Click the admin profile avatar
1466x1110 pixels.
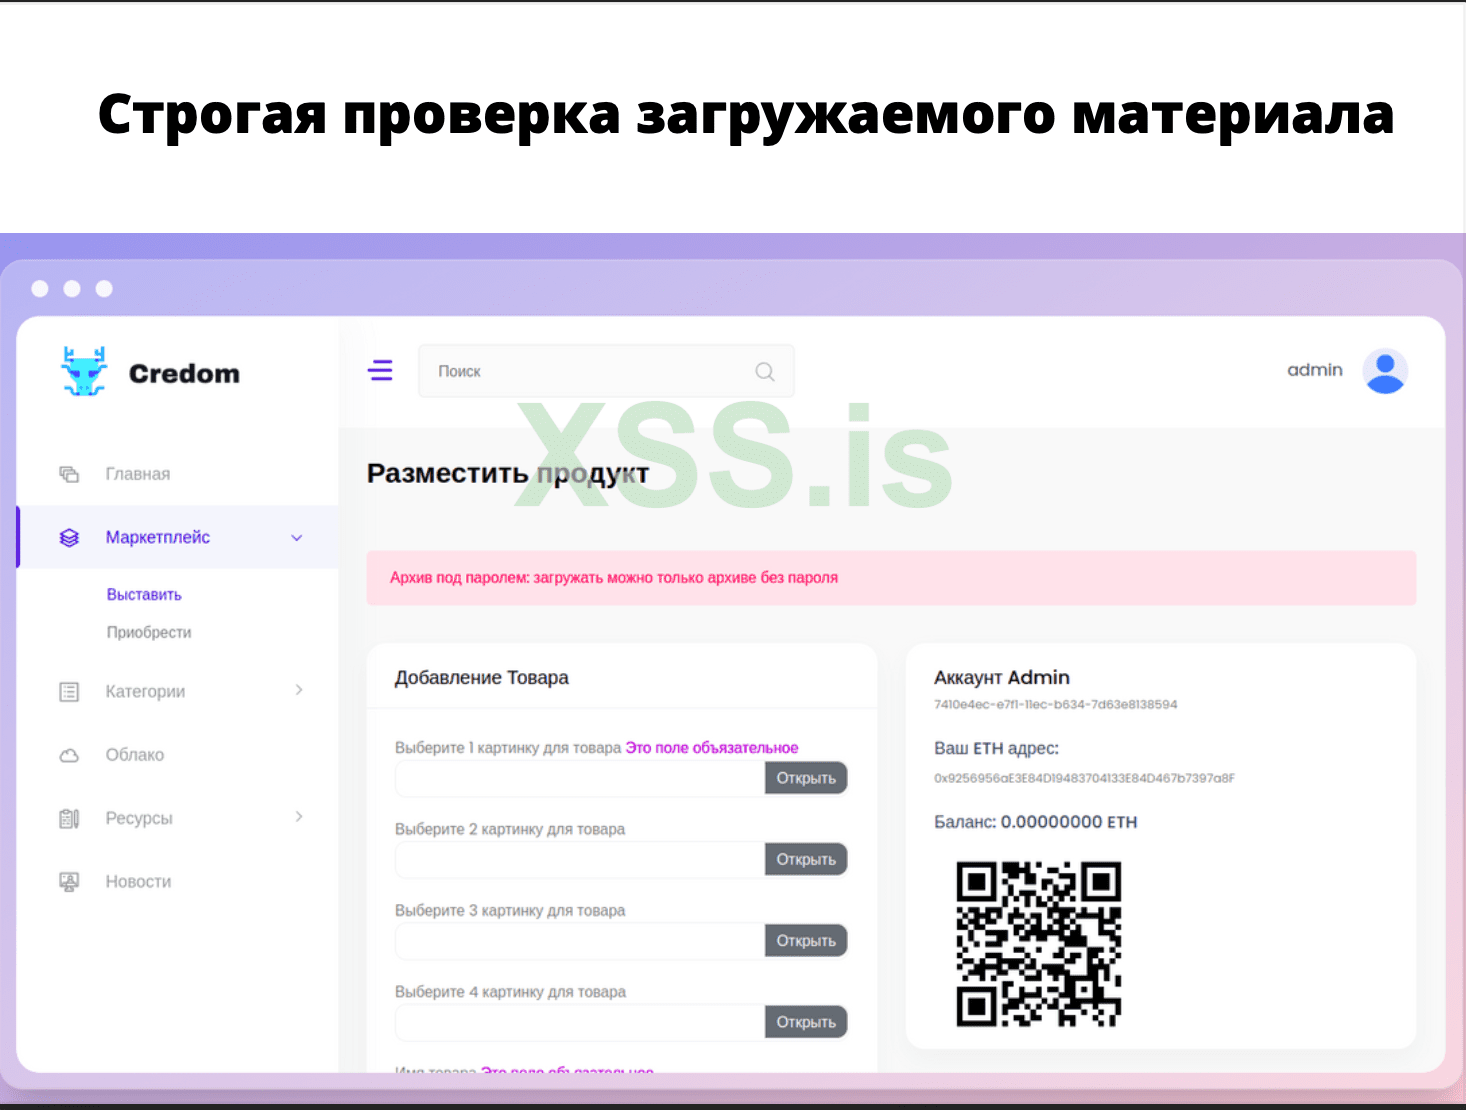point(1385,370)
